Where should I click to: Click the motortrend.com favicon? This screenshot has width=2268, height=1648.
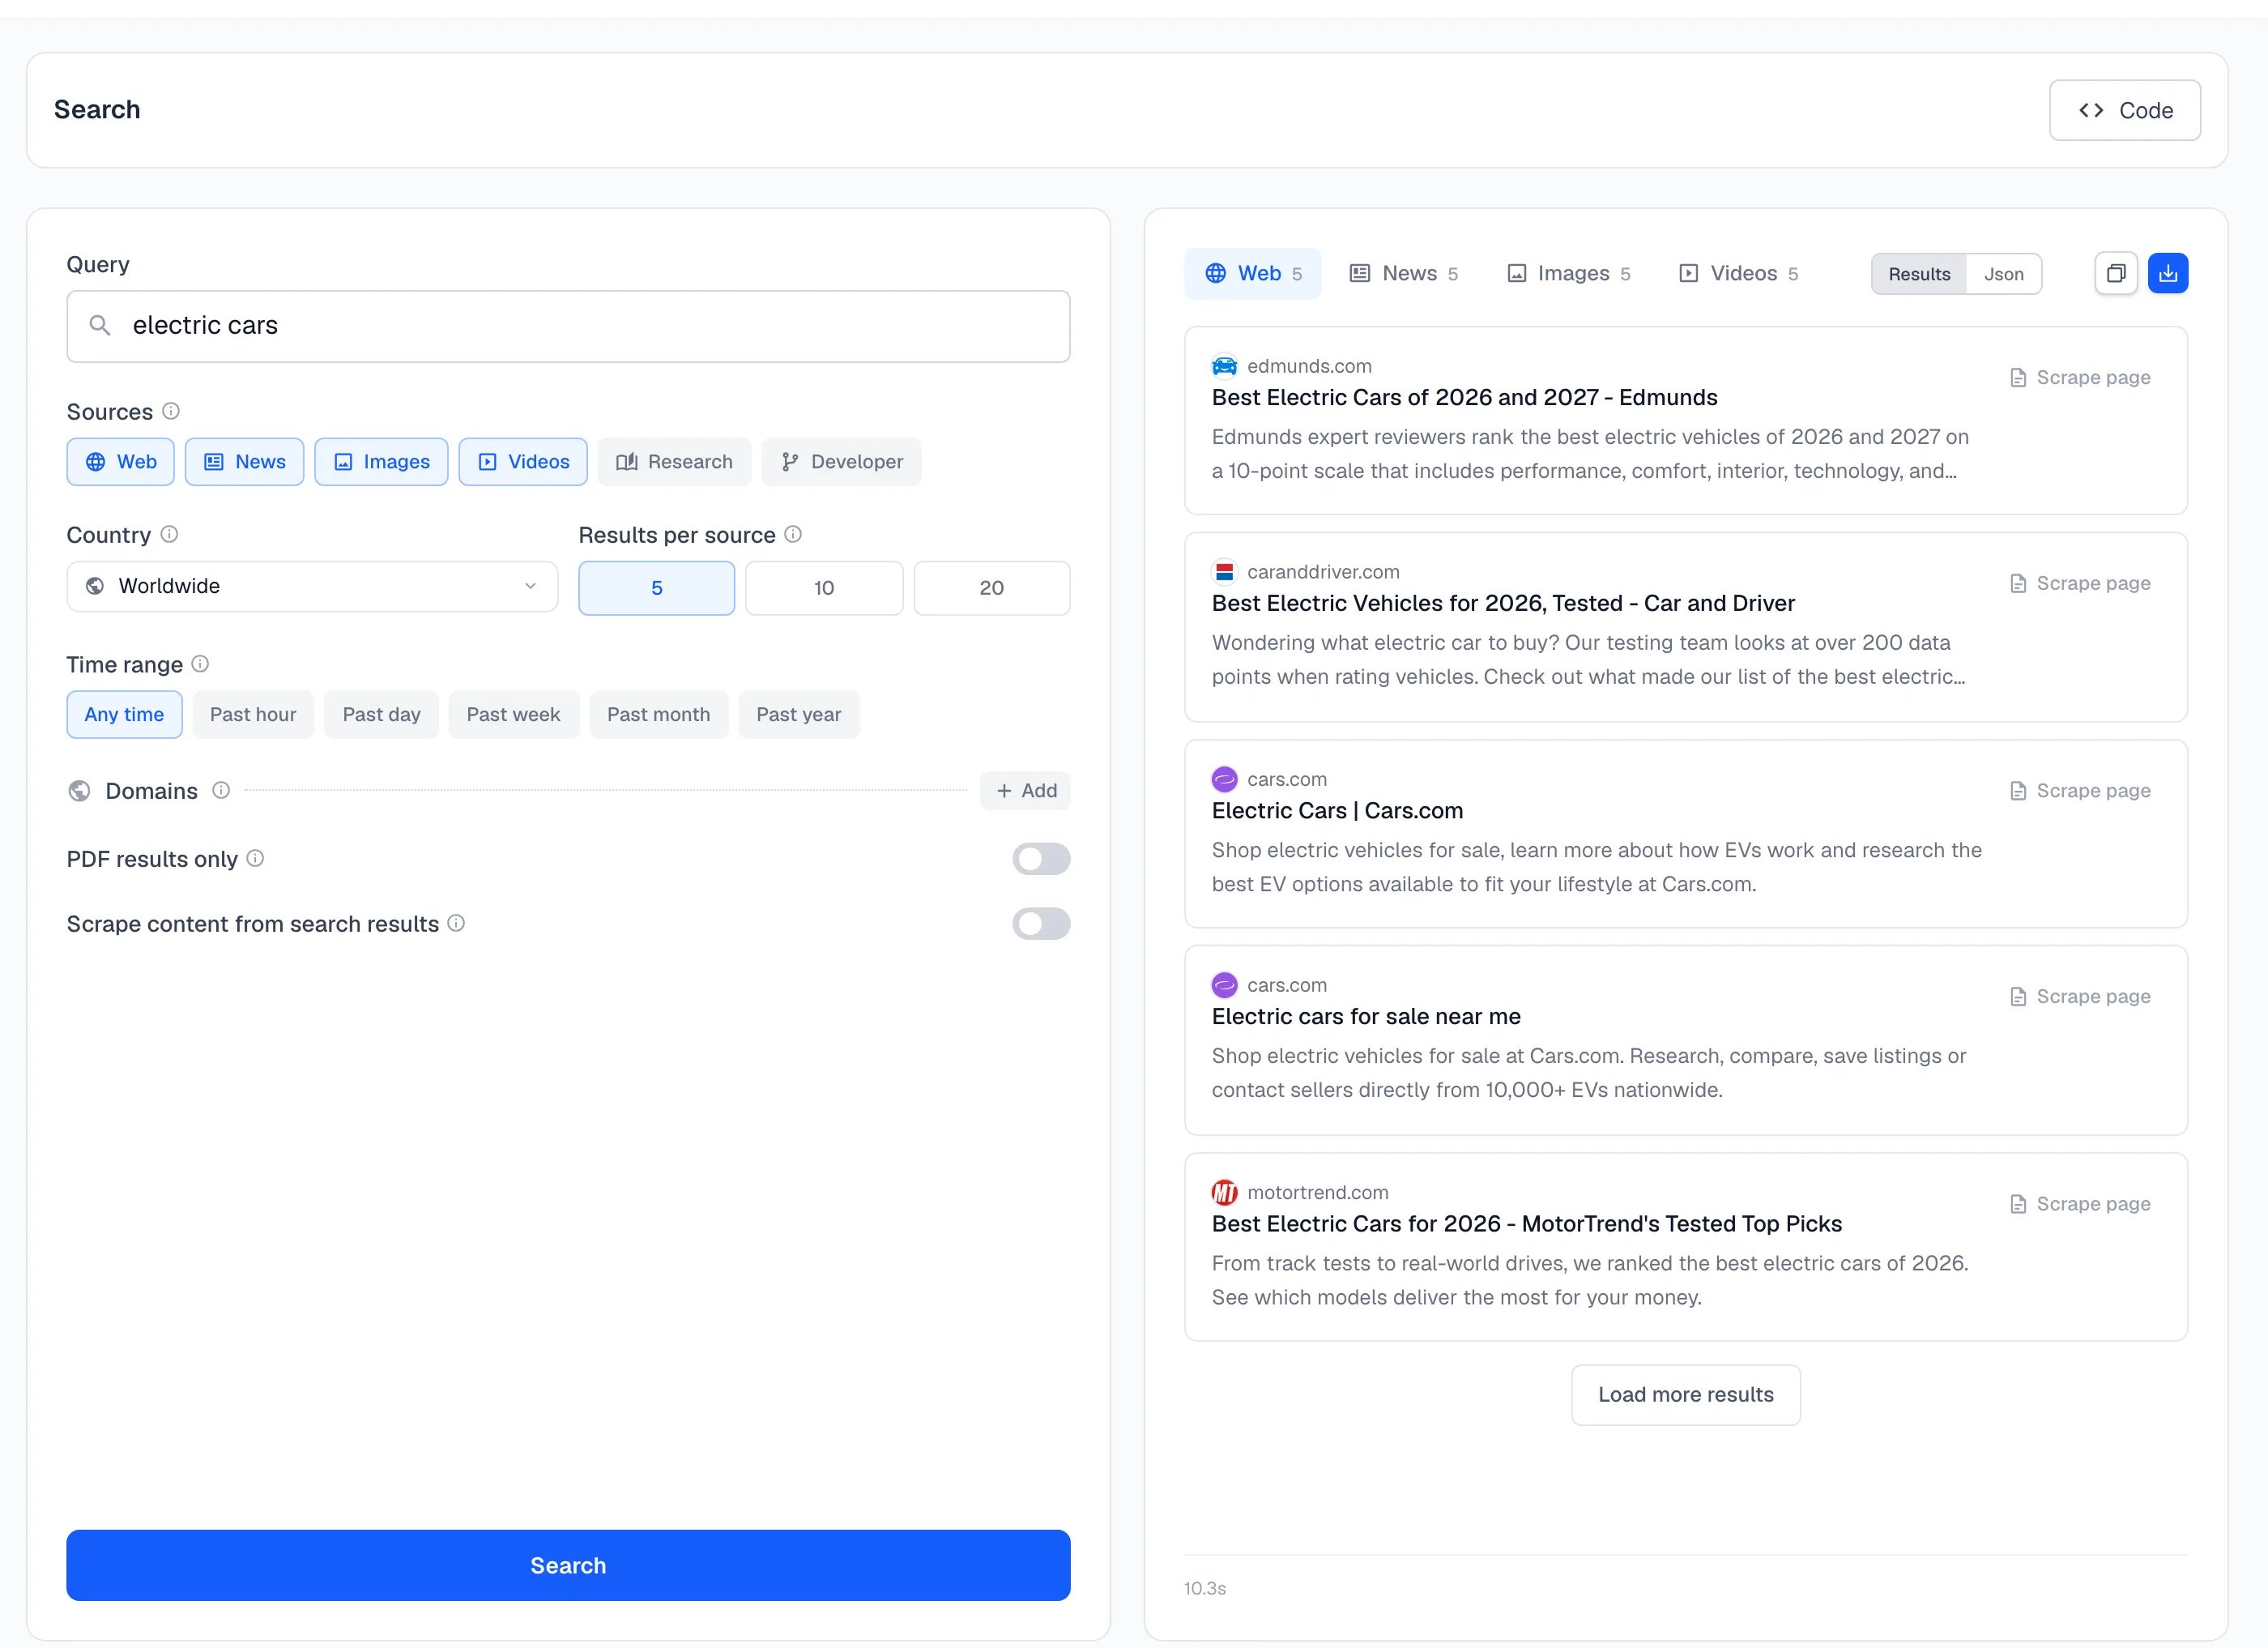click(1224, 1192)
